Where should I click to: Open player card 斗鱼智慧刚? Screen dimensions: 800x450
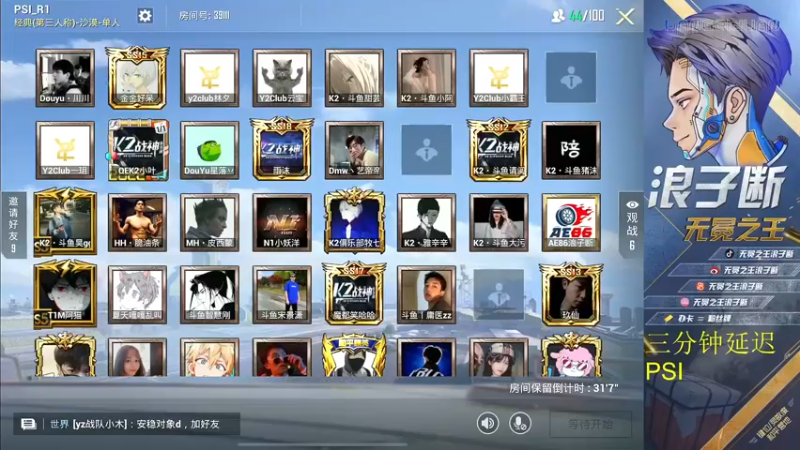(x=210, y=295)
